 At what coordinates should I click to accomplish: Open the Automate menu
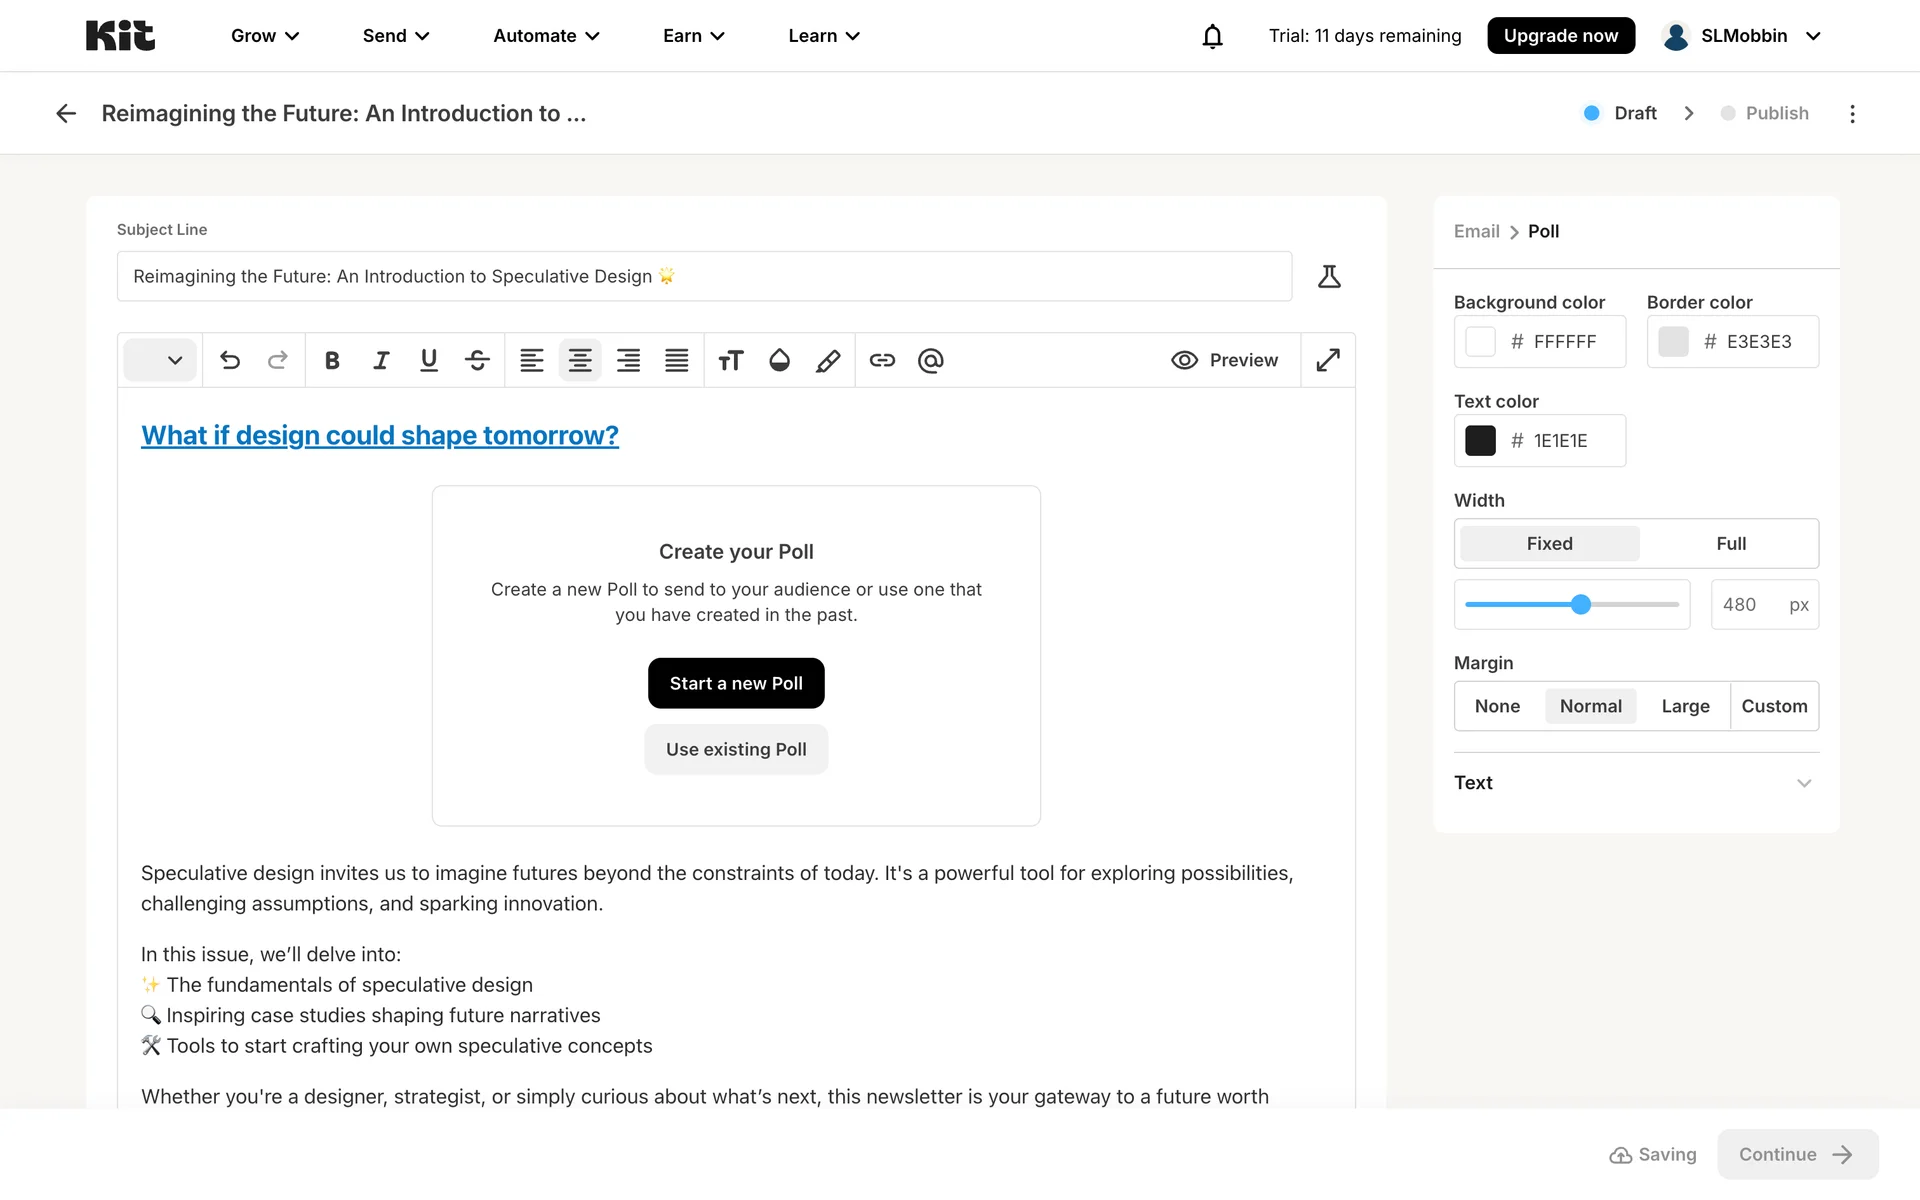546,36
